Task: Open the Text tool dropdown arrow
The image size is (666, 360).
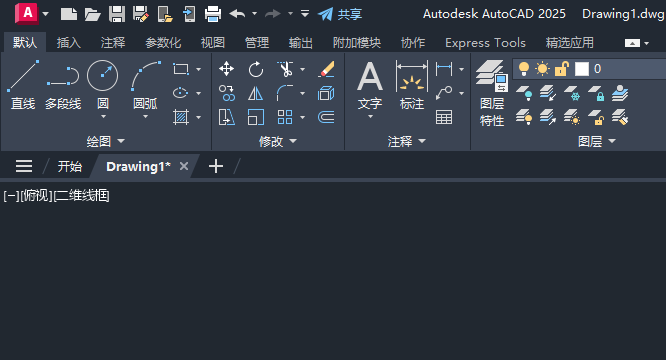Action: pyautogui.click(x=370, y=116)
